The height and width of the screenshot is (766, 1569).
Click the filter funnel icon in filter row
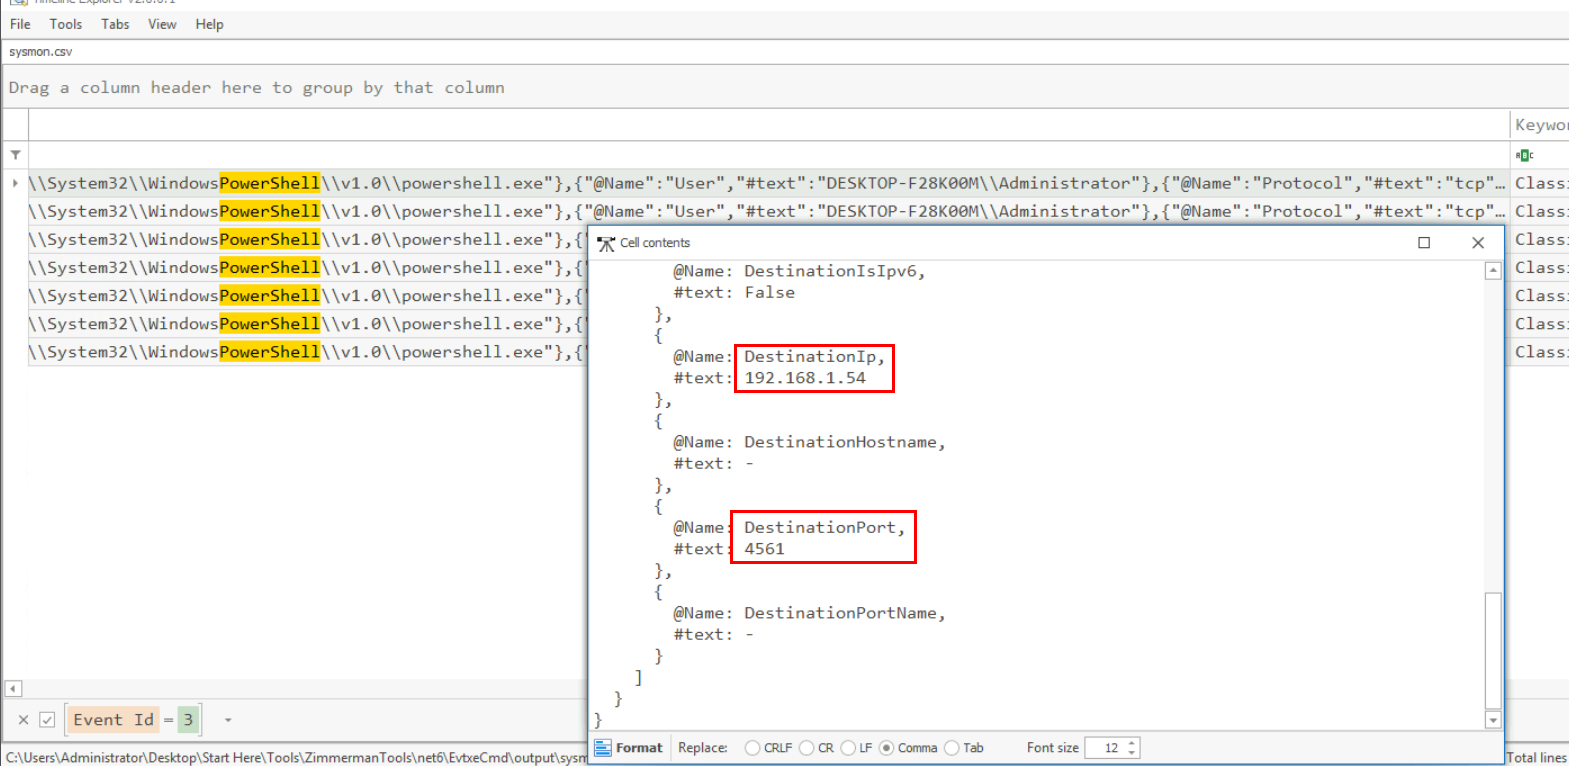tap(16, 155)
